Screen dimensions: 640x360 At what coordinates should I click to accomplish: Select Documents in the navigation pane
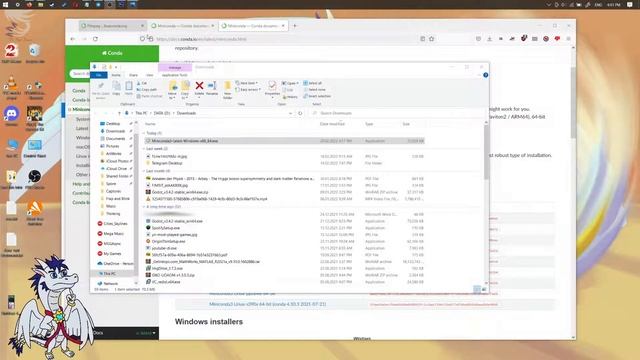[x=115, y=139]
